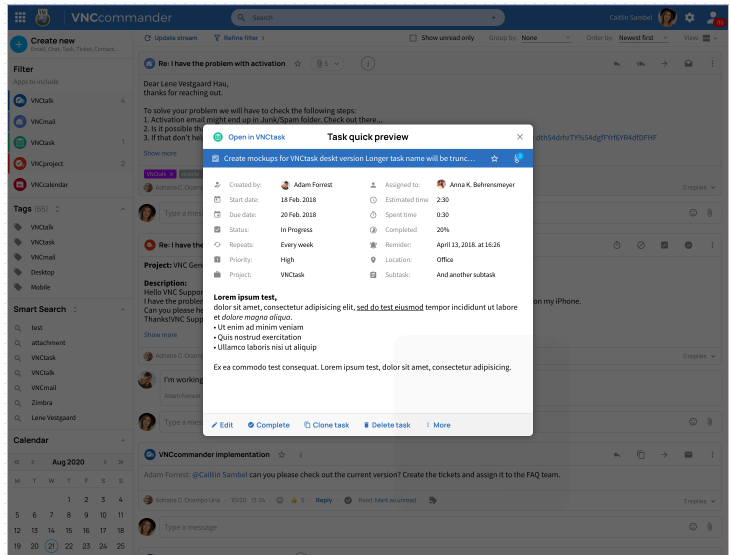Click the Desktop tag
Screen dimensions: 731x555
click(42, 272)
